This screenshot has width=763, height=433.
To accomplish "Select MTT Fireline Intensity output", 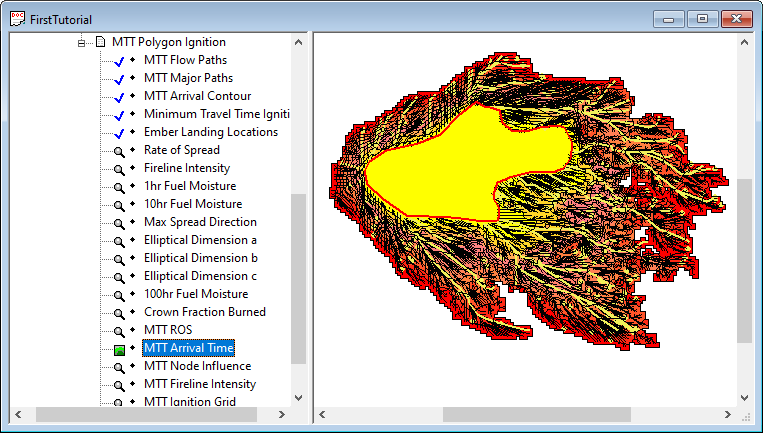I will 200,384.
